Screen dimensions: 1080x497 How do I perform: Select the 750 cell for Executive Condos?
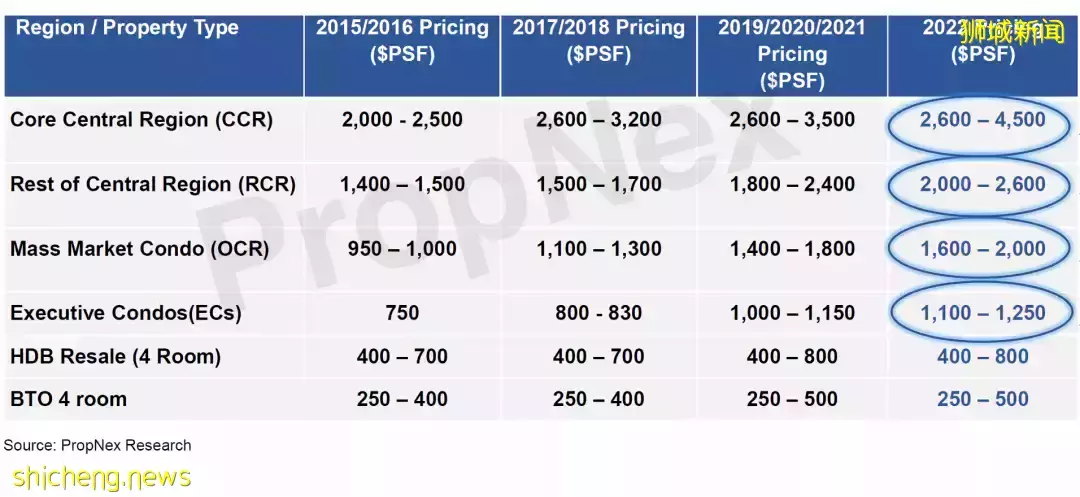[402, 313]
